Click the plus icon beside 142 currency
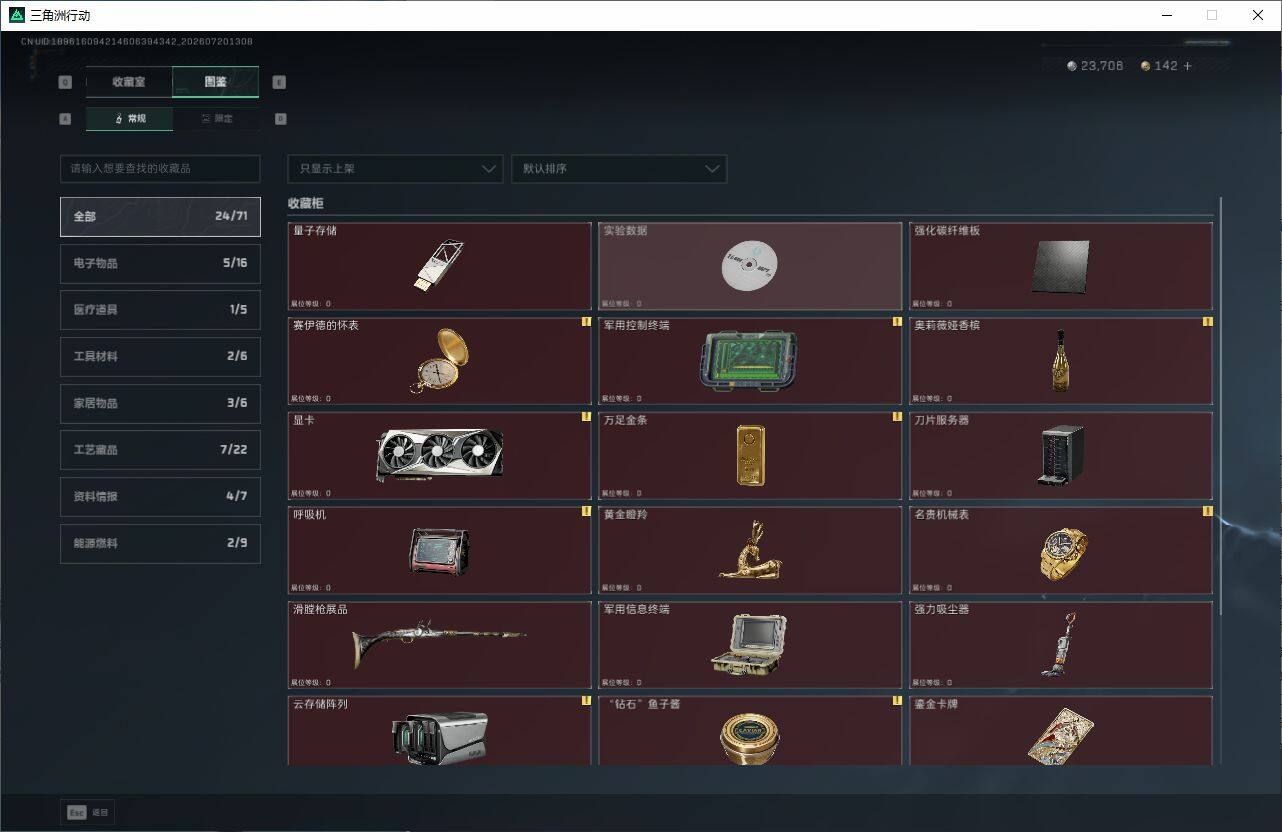This screenshot has height=832, width=1282. pos(1187,66)
